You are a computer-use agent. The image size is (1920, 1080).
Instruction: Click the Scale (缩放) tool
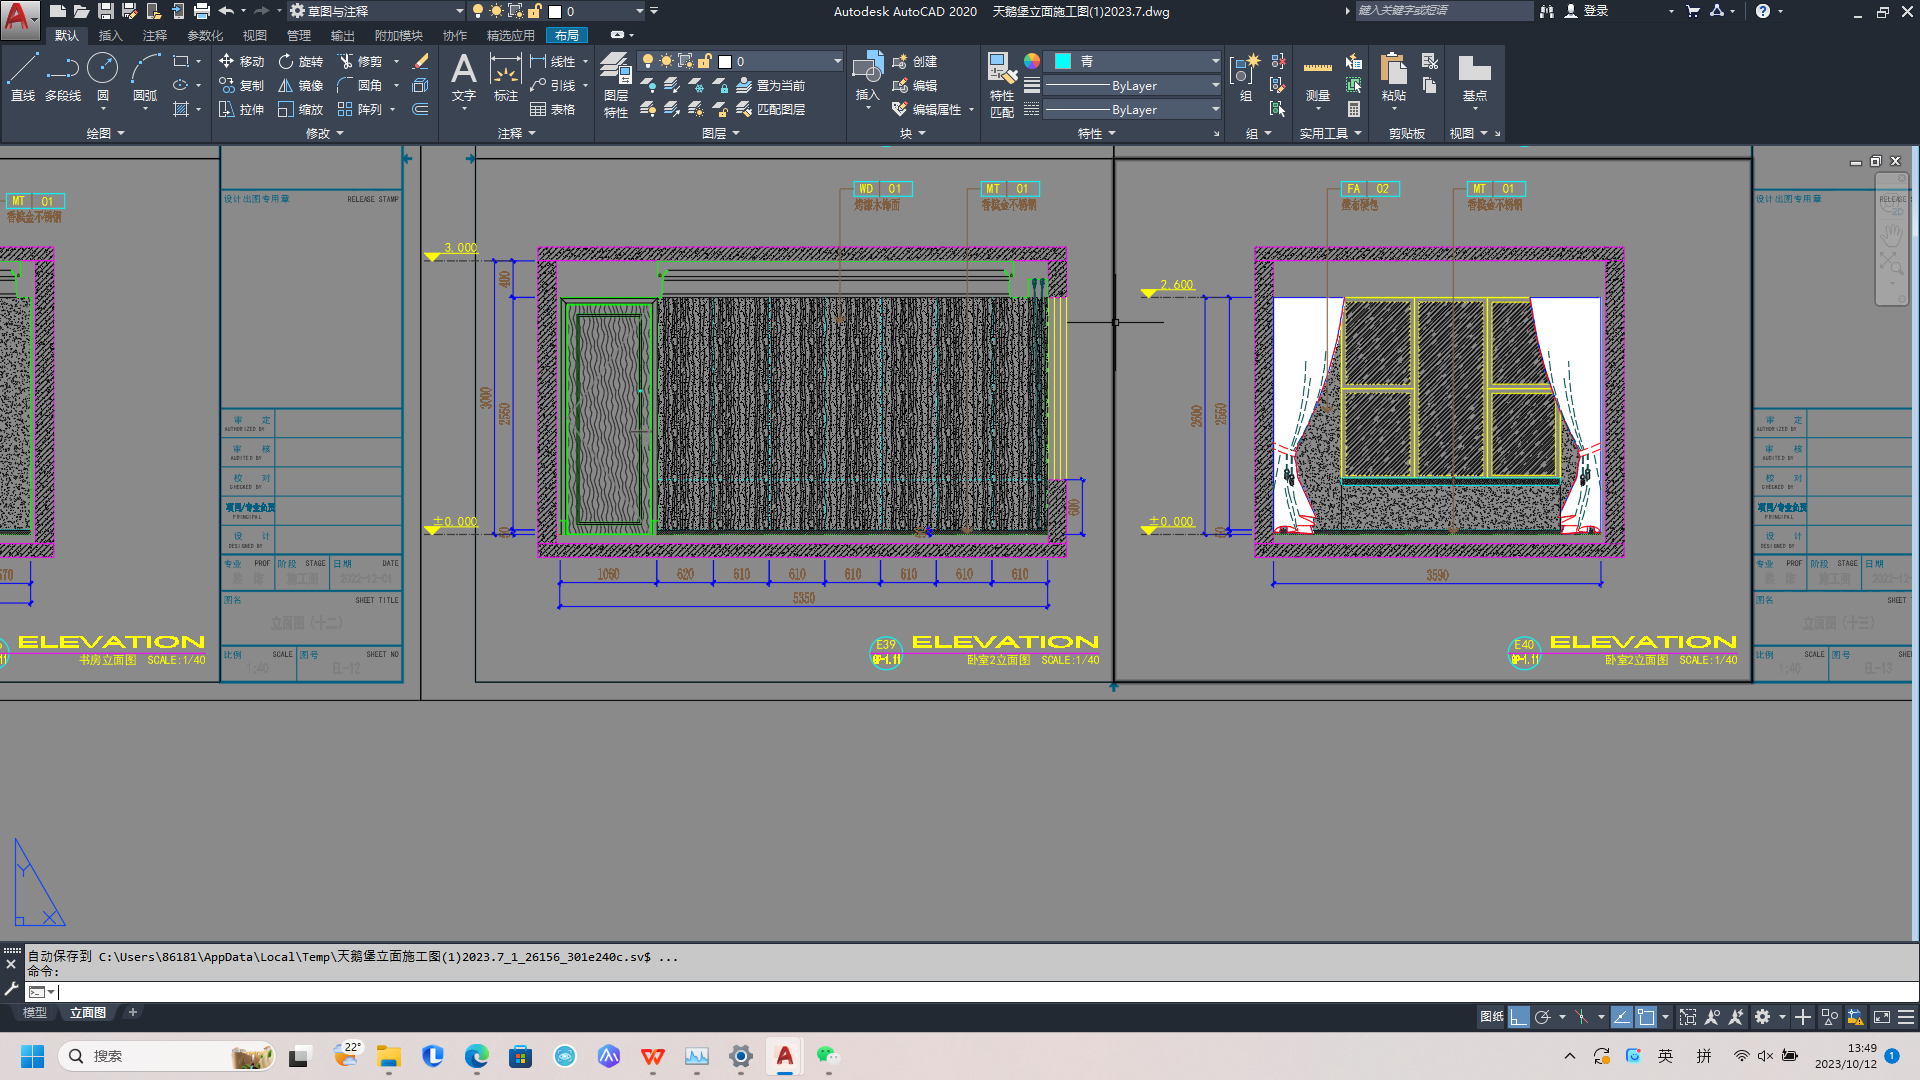point(301,109)
